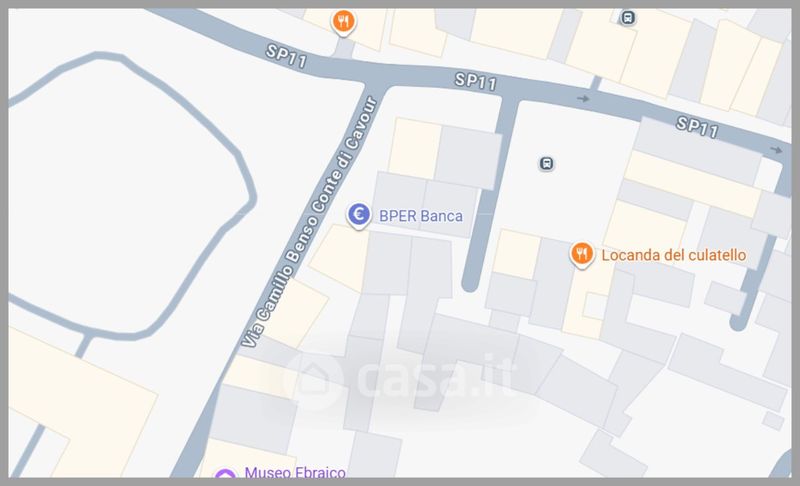The image size is (800, 486).
Task: Open the Locanda del culatello restaurant pin
Action: [x=582, y=255]
